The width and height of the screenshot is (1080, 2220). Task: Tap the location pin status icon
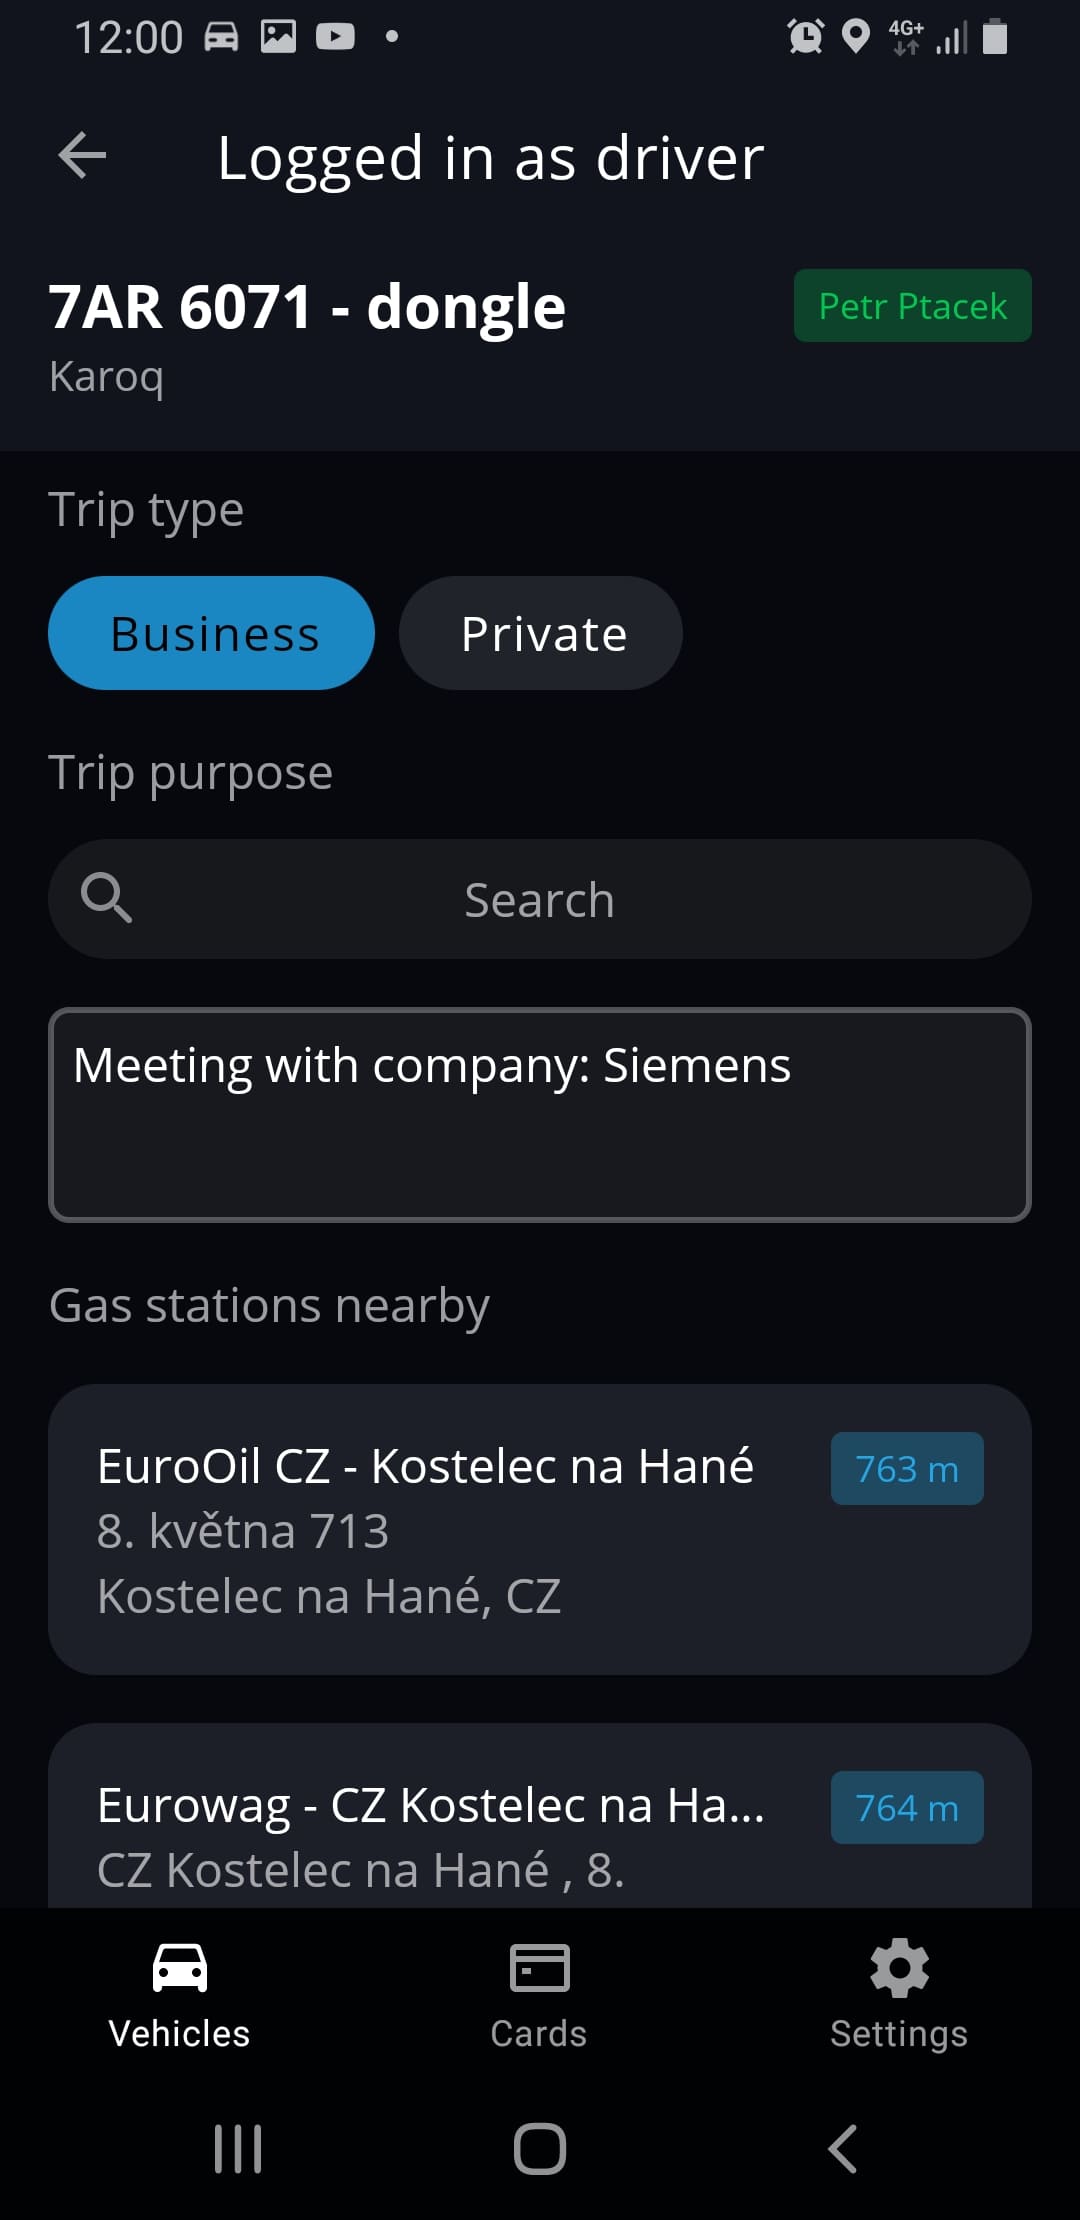coord(855,37)
